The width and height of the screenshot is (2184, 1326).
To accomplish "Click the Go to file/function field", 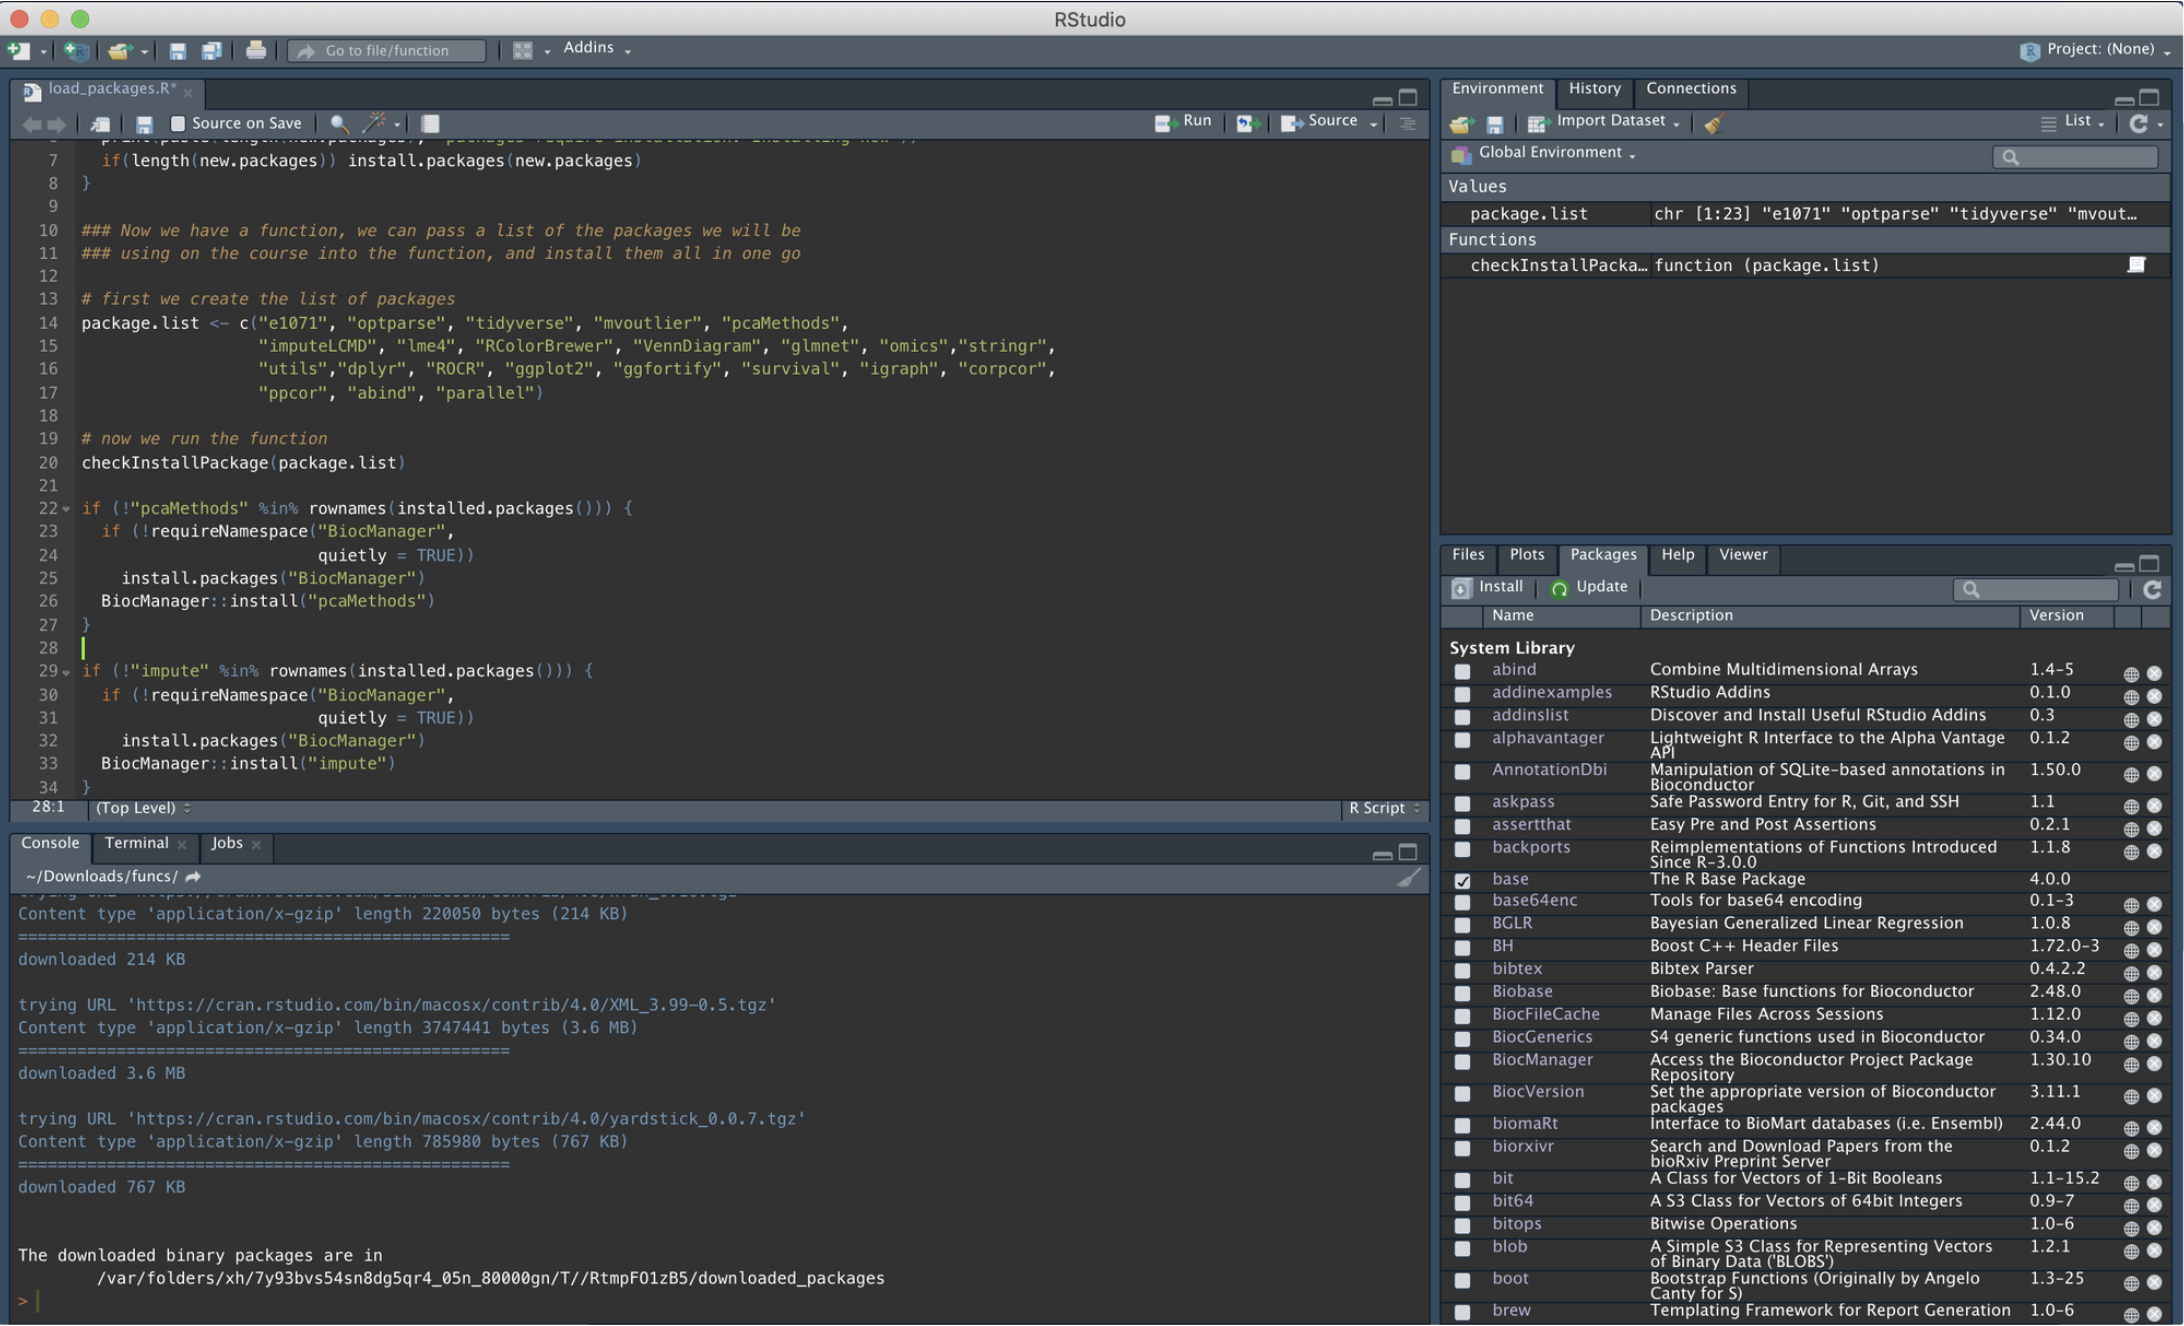I will pyautogui.click(x=388, y=51).
